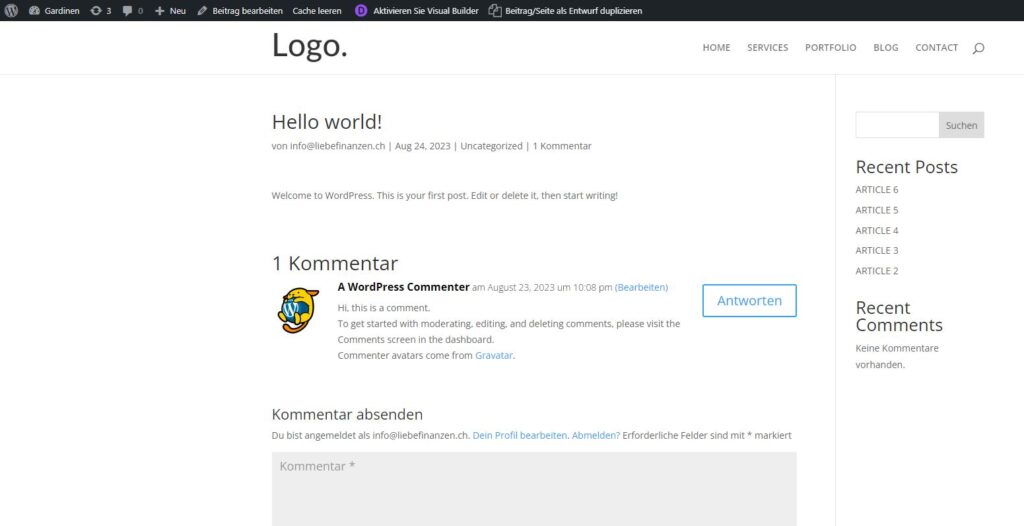Edit post via Beitrag bearbeiten
The width and height of the screenshot is (1024, 526).
(240, 10)
